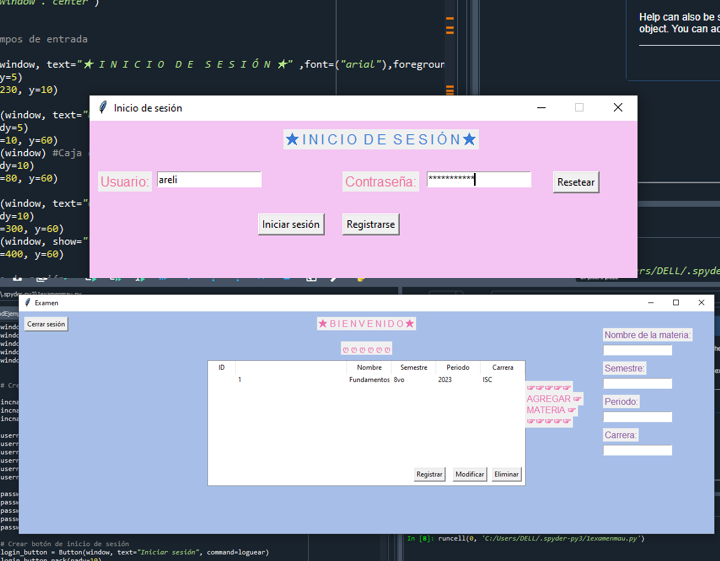Click the feather icon of Inicio de sesión window
The width and height of the screenshot is (720, 561).
point(103,107)
